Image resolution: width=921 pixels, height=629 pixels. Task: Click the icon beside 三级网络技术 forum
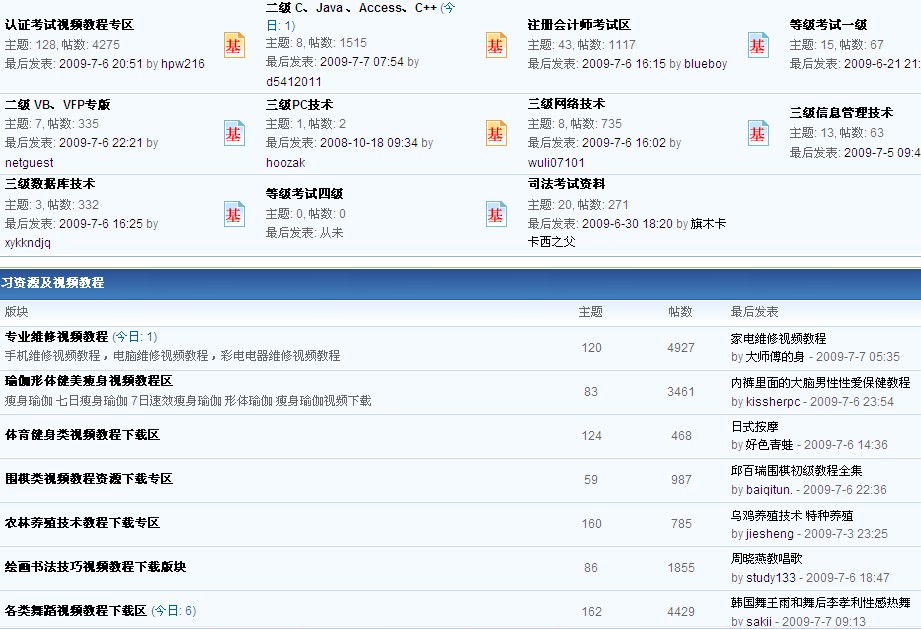pyautogui.click(x=496, y=133)
